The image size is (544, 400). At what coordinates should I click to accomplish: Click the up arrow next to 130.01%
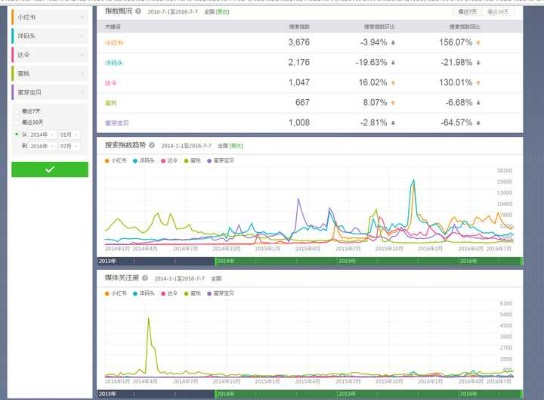[478, 83]
